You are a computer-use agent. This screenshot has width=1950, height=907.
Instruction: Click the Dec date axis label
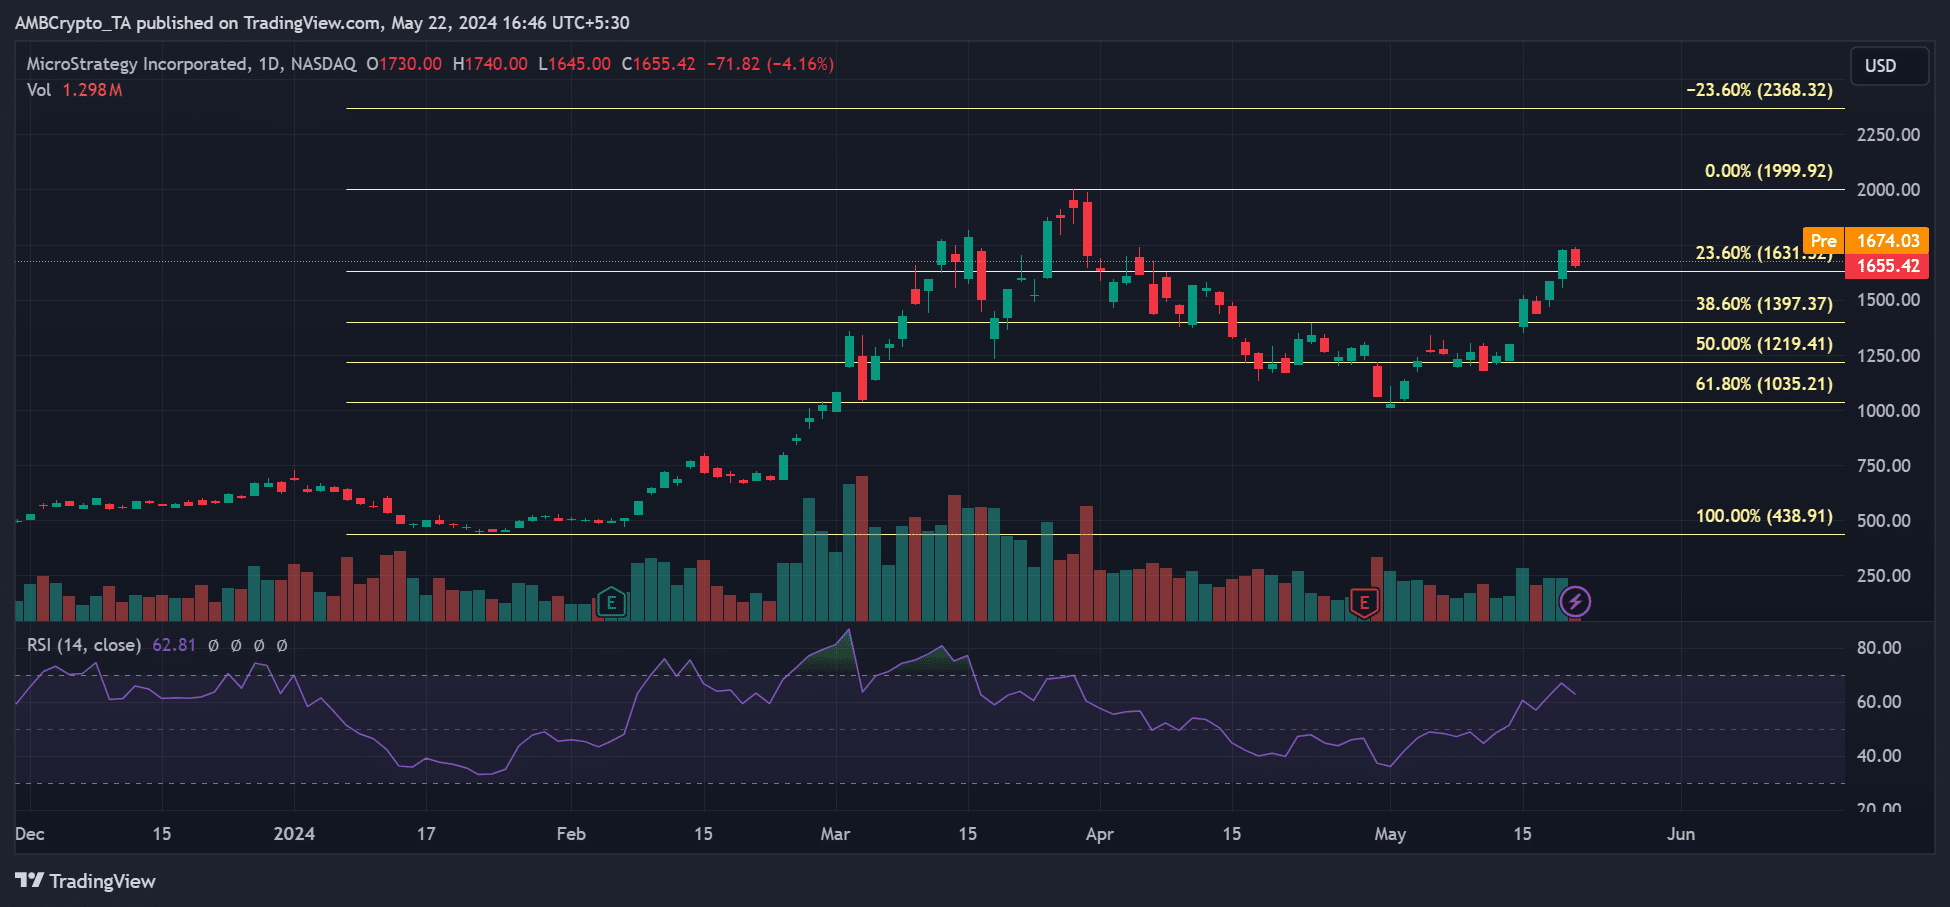pyautogui.click(x=30, y=834)
